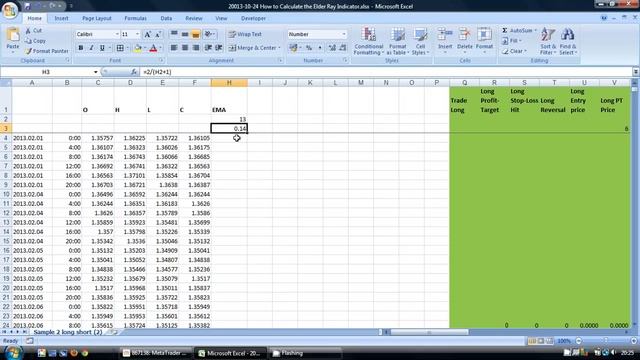The height and width of the screenshot is (360, 640).
Task: Click the Delete cells button
Action: pyautogui.click(x=464, y=41)
